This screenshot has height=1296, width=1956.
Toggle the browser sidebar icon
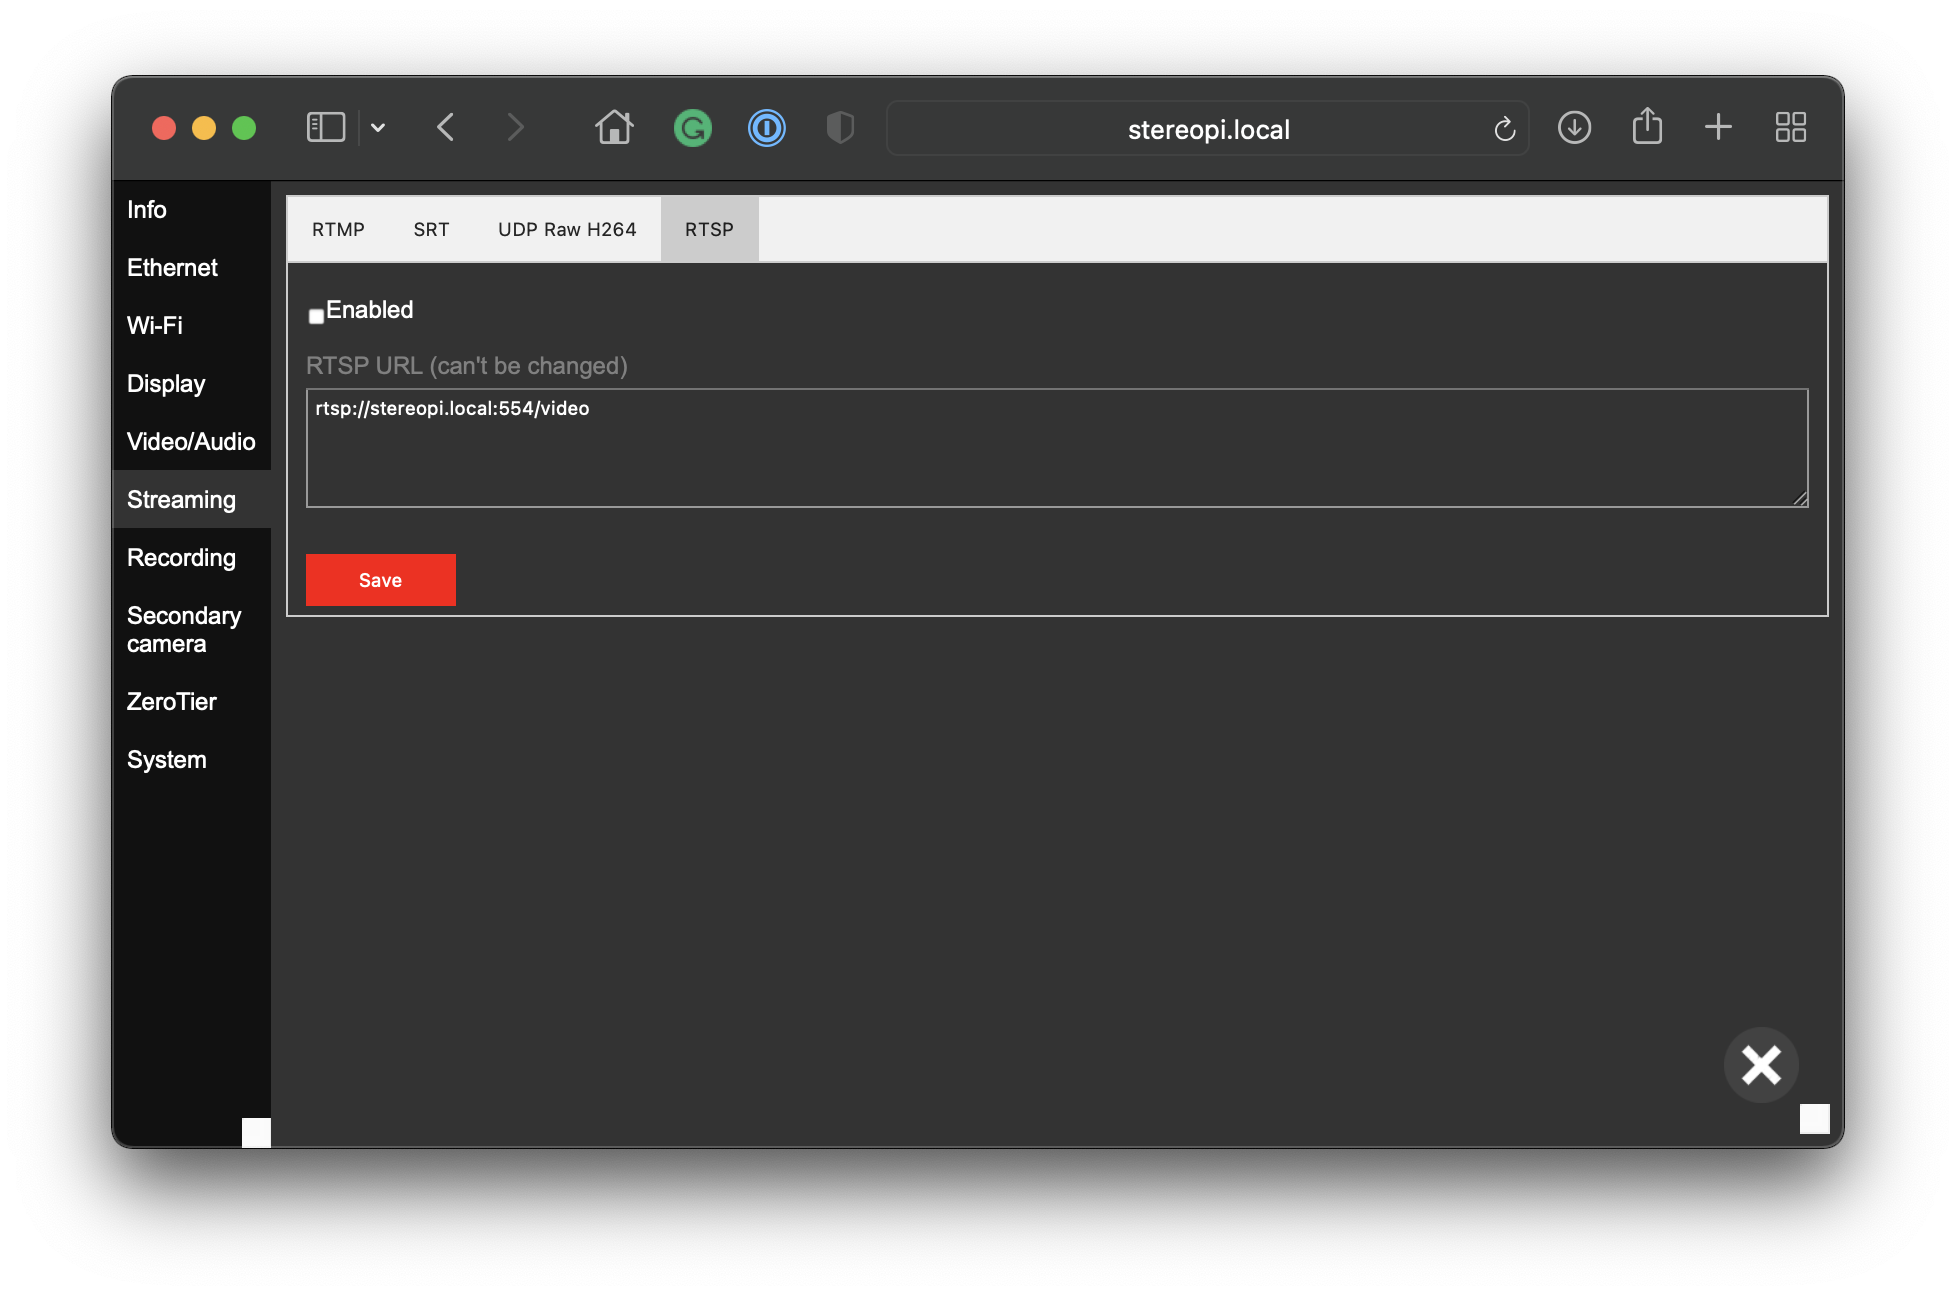point(325,127)
